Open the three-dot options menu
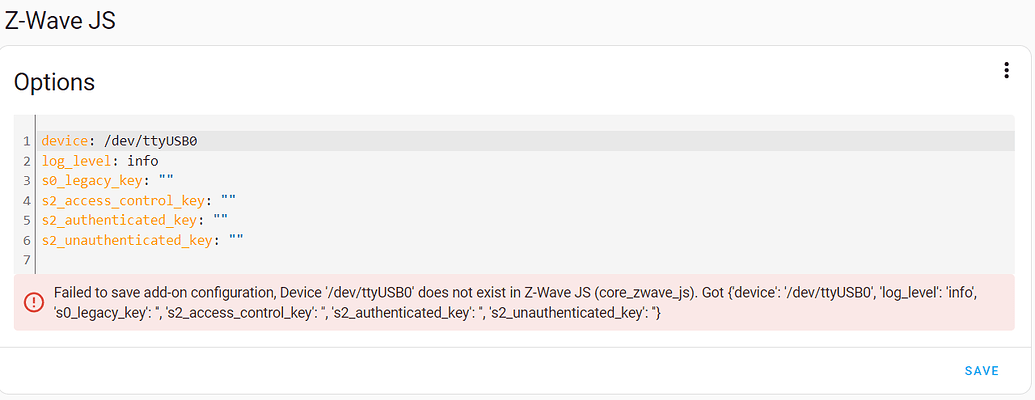The width and height of the screenshot is (1035, 400). [1006, 71]
